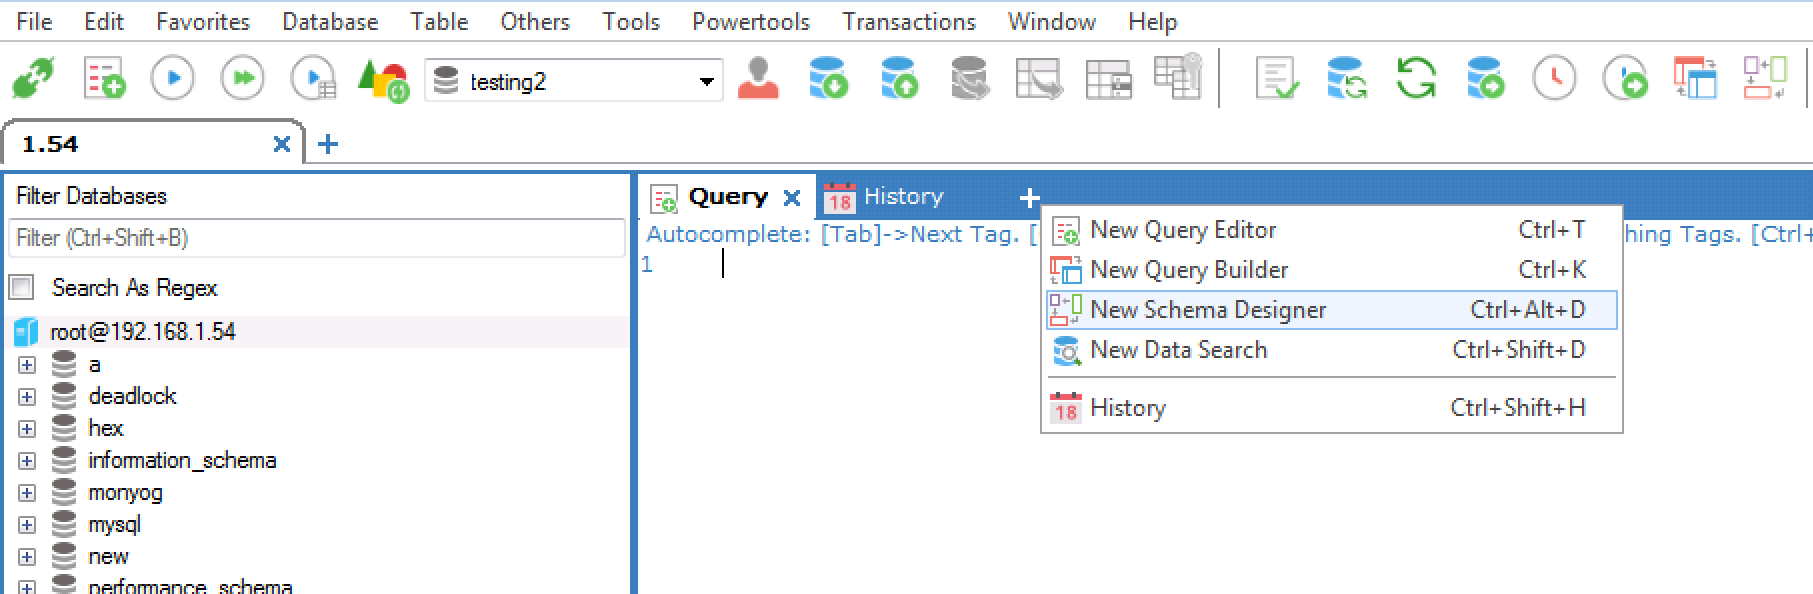Open the query builder toolbar icon
This screenshot has width=1813, height=594.
[1695, 78]
